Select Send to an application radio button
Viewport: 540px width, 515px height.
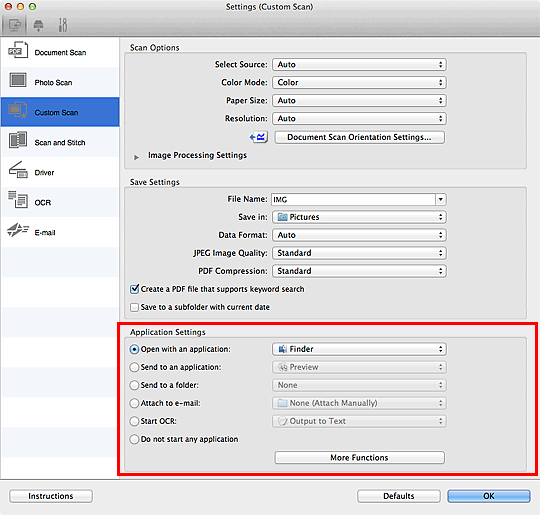point(134,367)
